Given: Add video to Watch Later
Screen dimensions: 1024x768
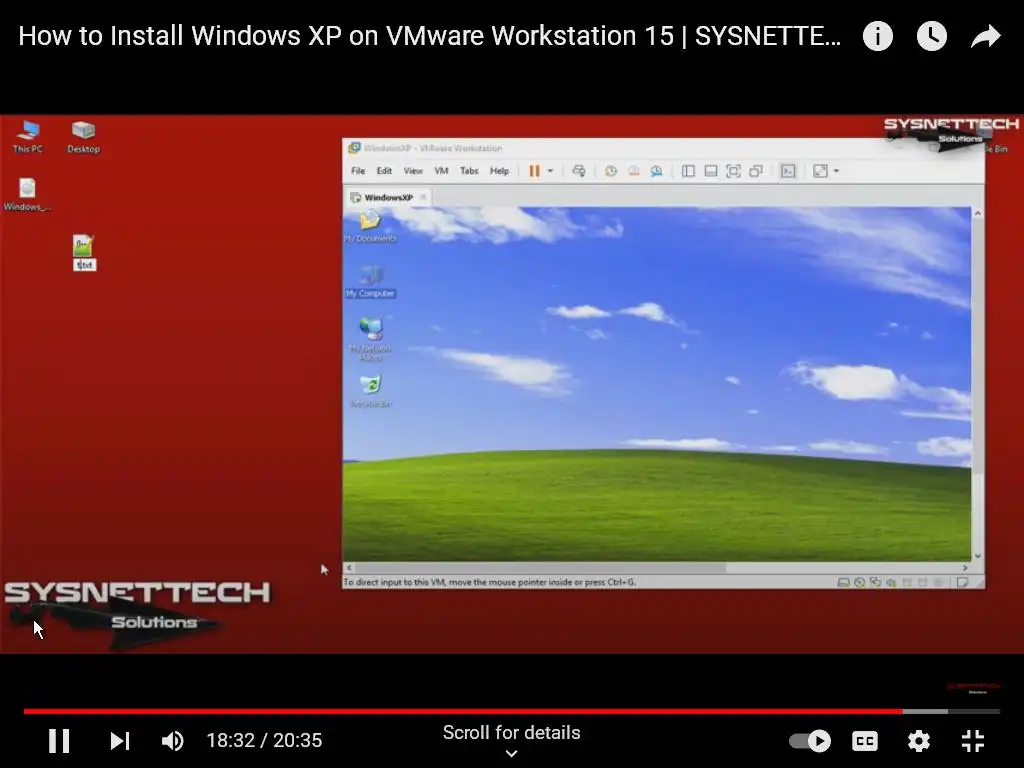Looking at the screenshot, I should [932, 36].
